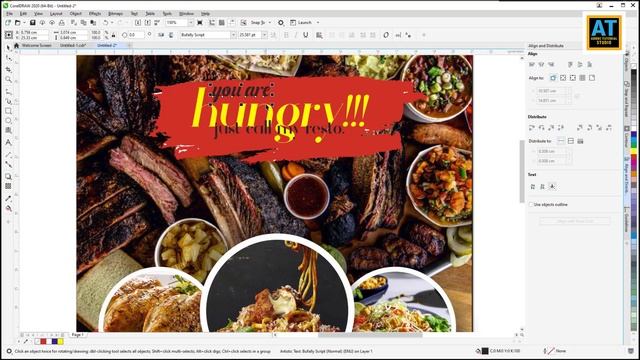Open the font size dropdown

pos(264,35)
